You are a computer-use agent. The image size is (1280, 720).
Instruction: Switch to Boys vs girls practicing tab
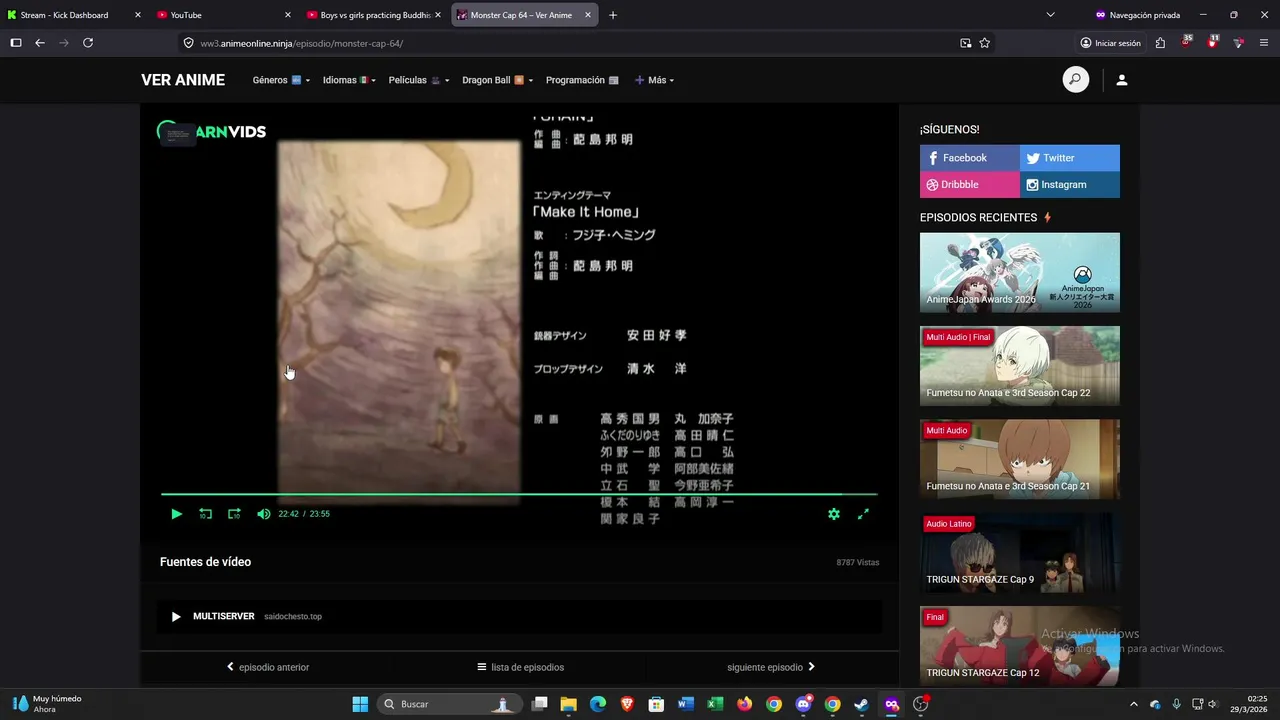[x=374, y=15]
